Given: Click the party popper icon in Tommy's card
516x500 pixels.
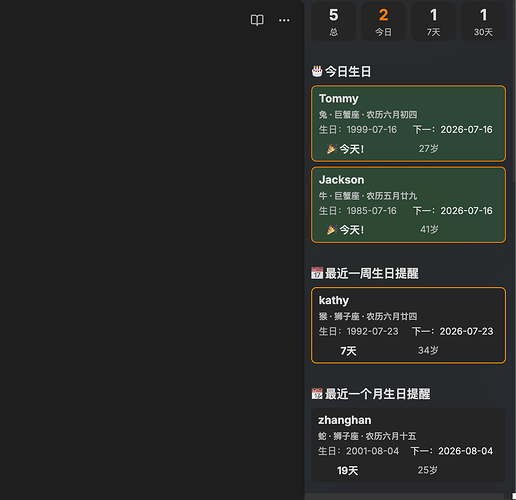Looking at the screenshot, I should pyautogui.click(x=332, y=149).
